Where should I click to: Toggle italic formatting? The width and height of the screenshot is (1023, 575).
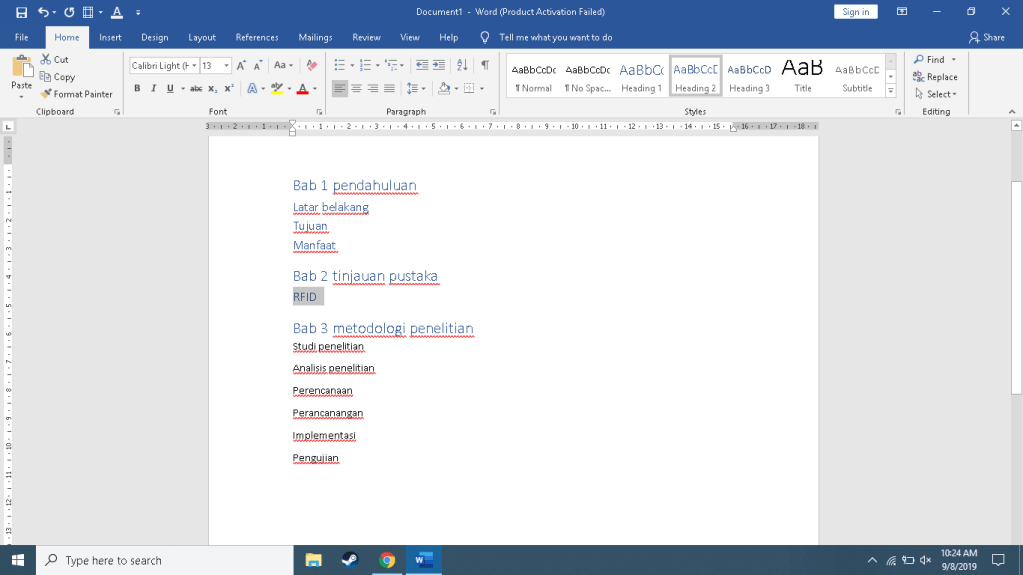(153, 88)
